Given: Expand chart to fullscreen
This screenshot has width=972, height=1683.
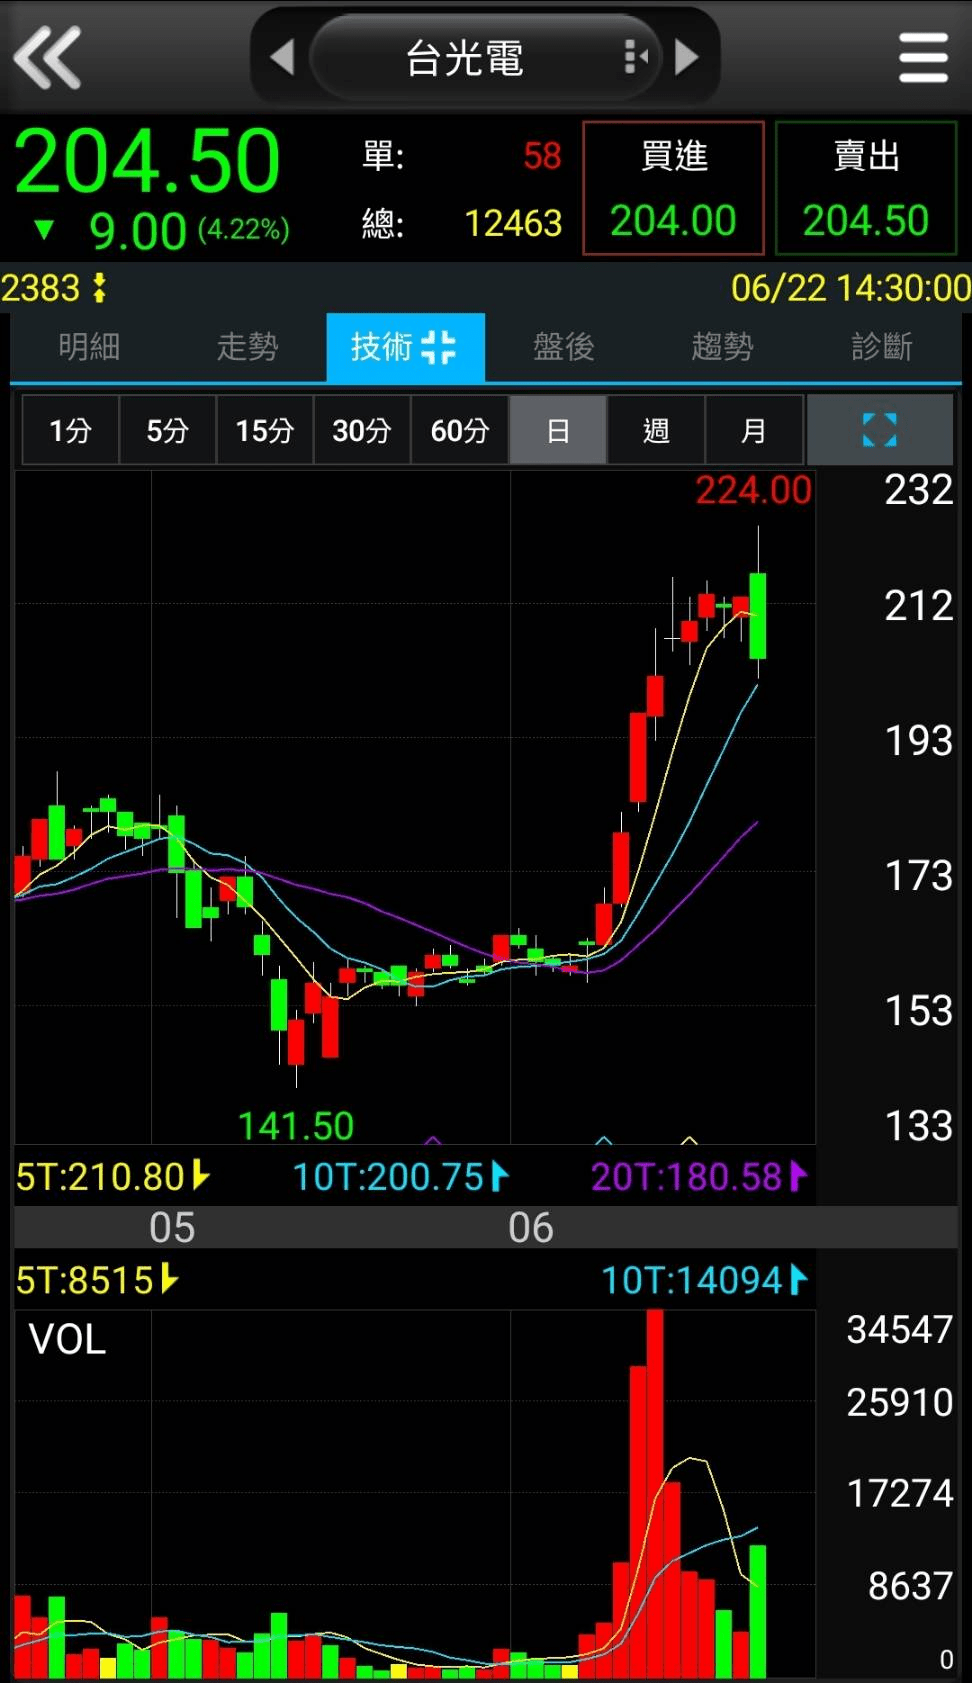Looking at the screenshot, I should click(x=879, y=430).
